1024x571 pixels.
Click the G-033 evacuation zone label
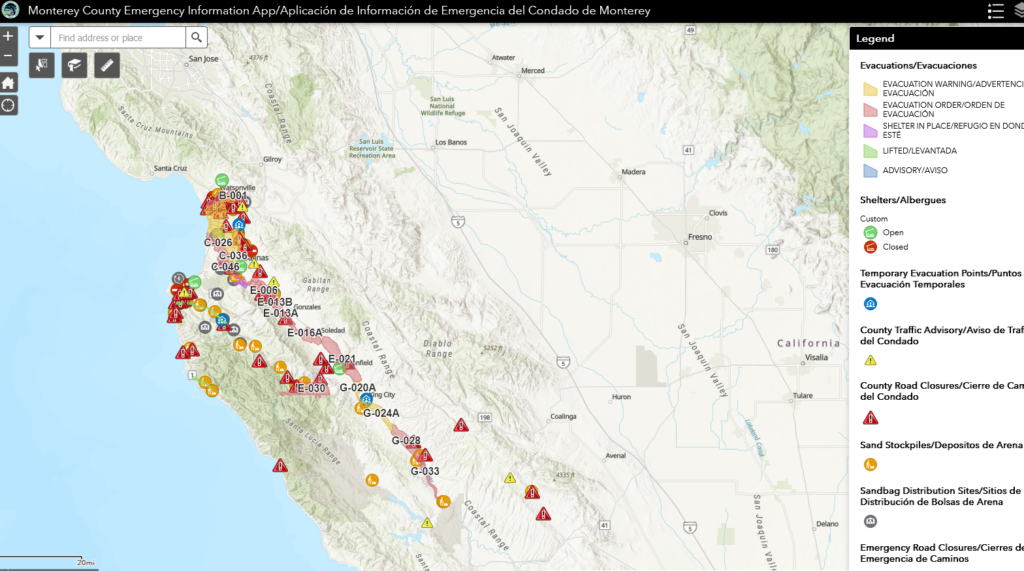point(424,471)
